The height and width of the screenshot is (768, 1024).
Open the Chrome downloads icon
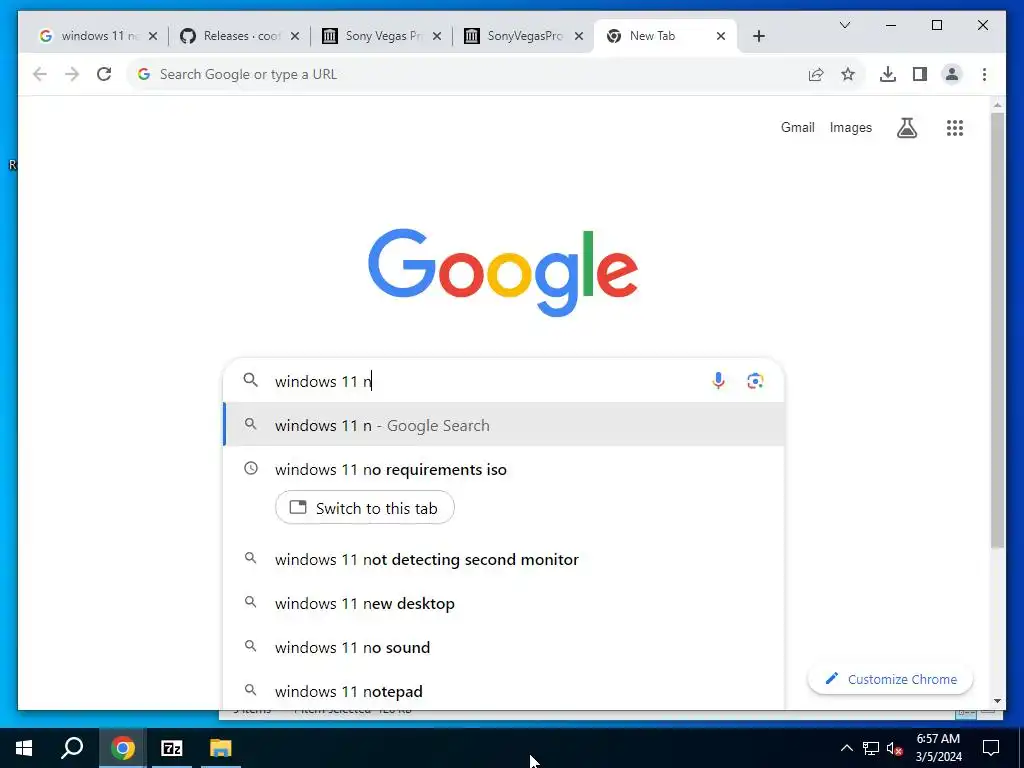click(888, 74)
